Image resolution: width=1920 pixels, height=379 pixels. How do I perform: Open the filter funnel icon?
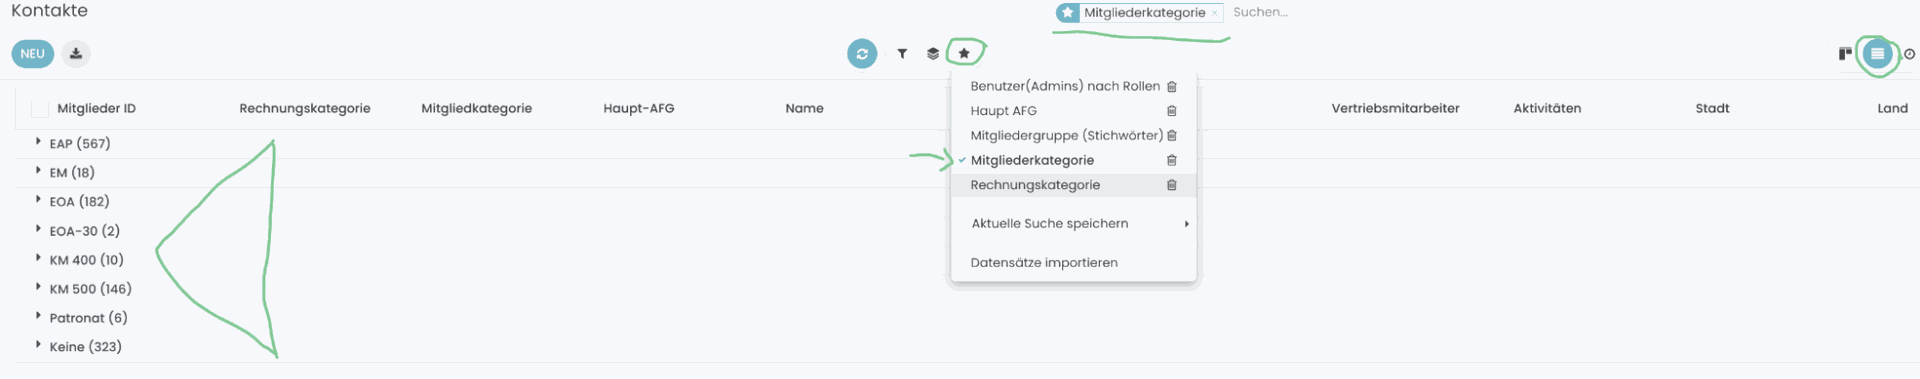pos(902,54)
